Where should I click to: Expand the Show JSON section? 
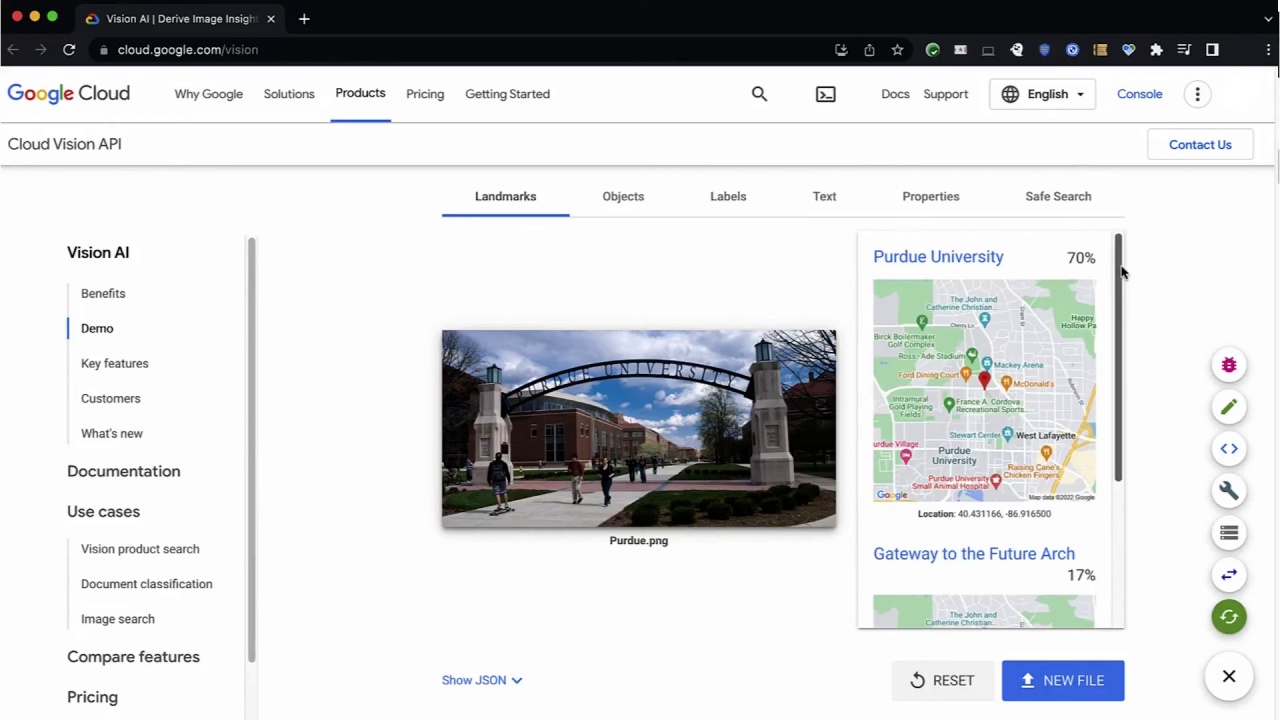pyautogui.click(x=482, y=680)
